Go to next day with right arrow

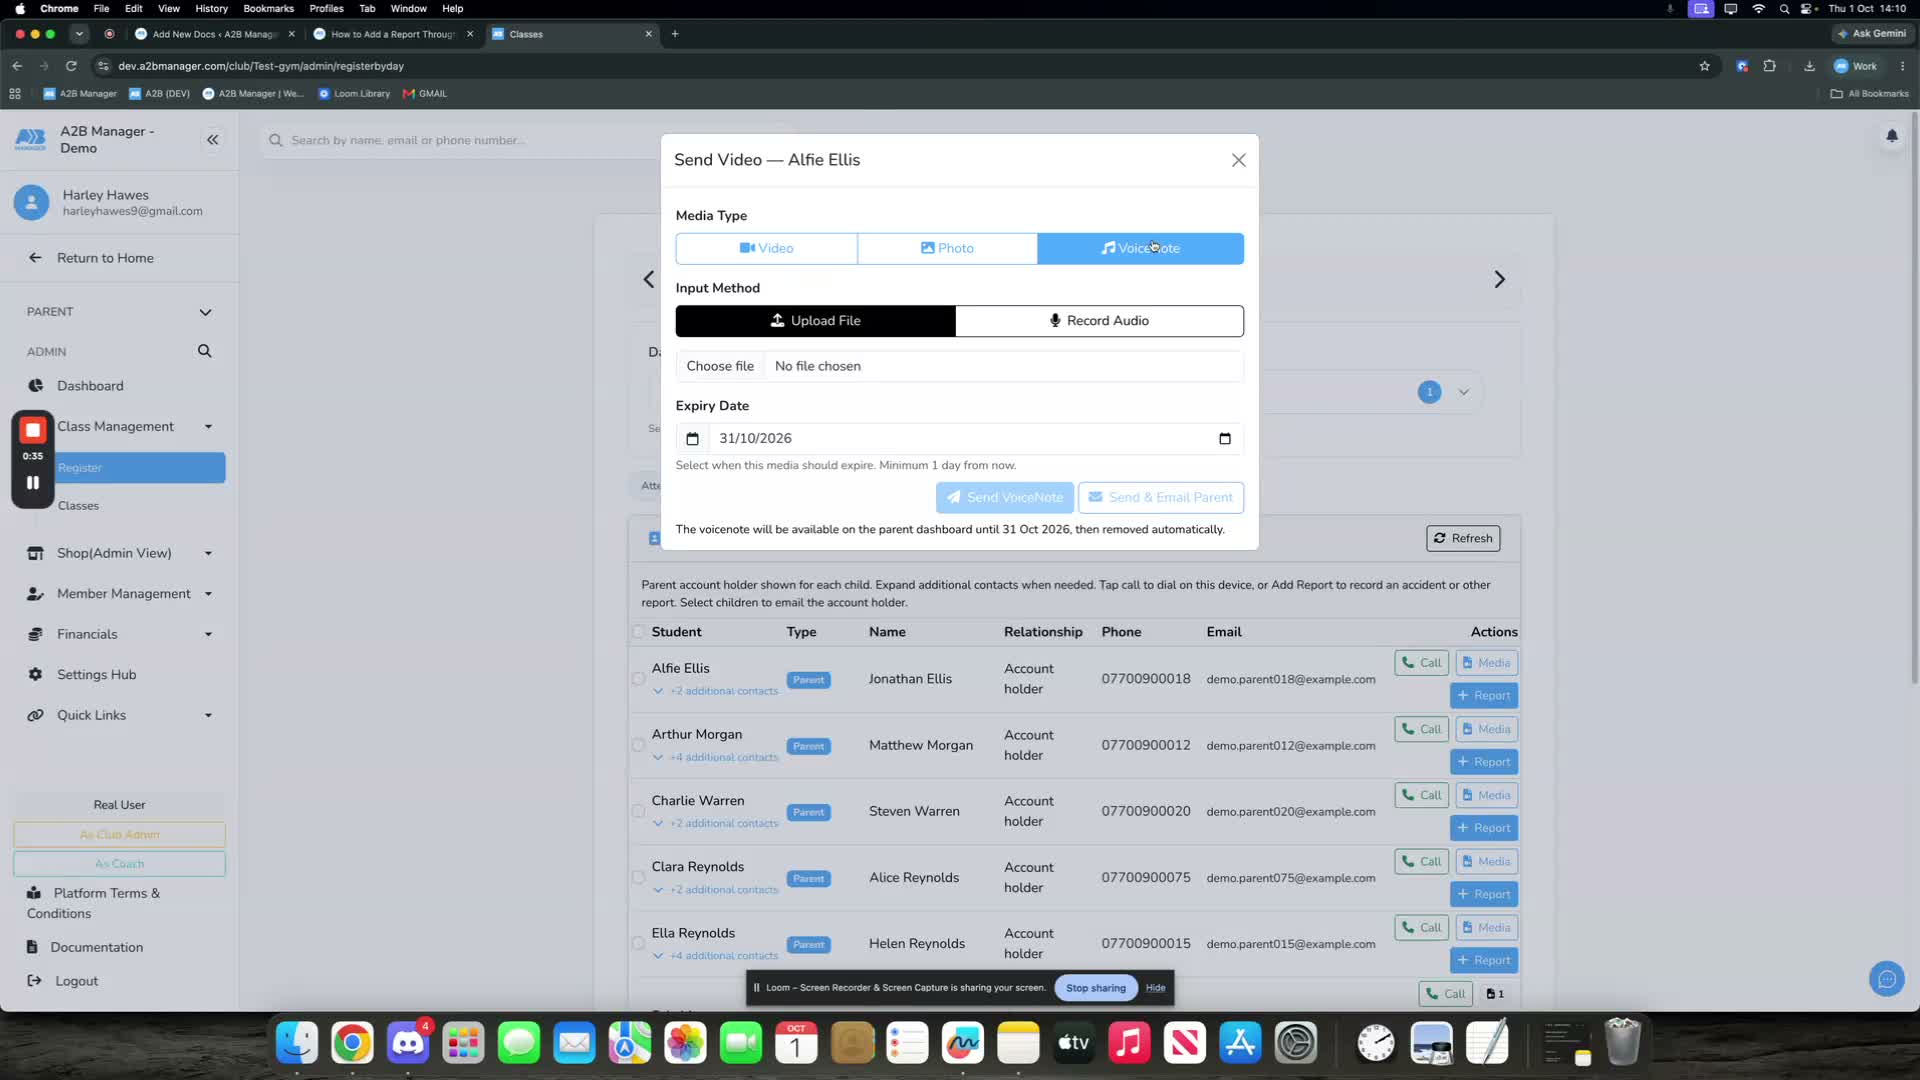click(x=1499, y=280)
